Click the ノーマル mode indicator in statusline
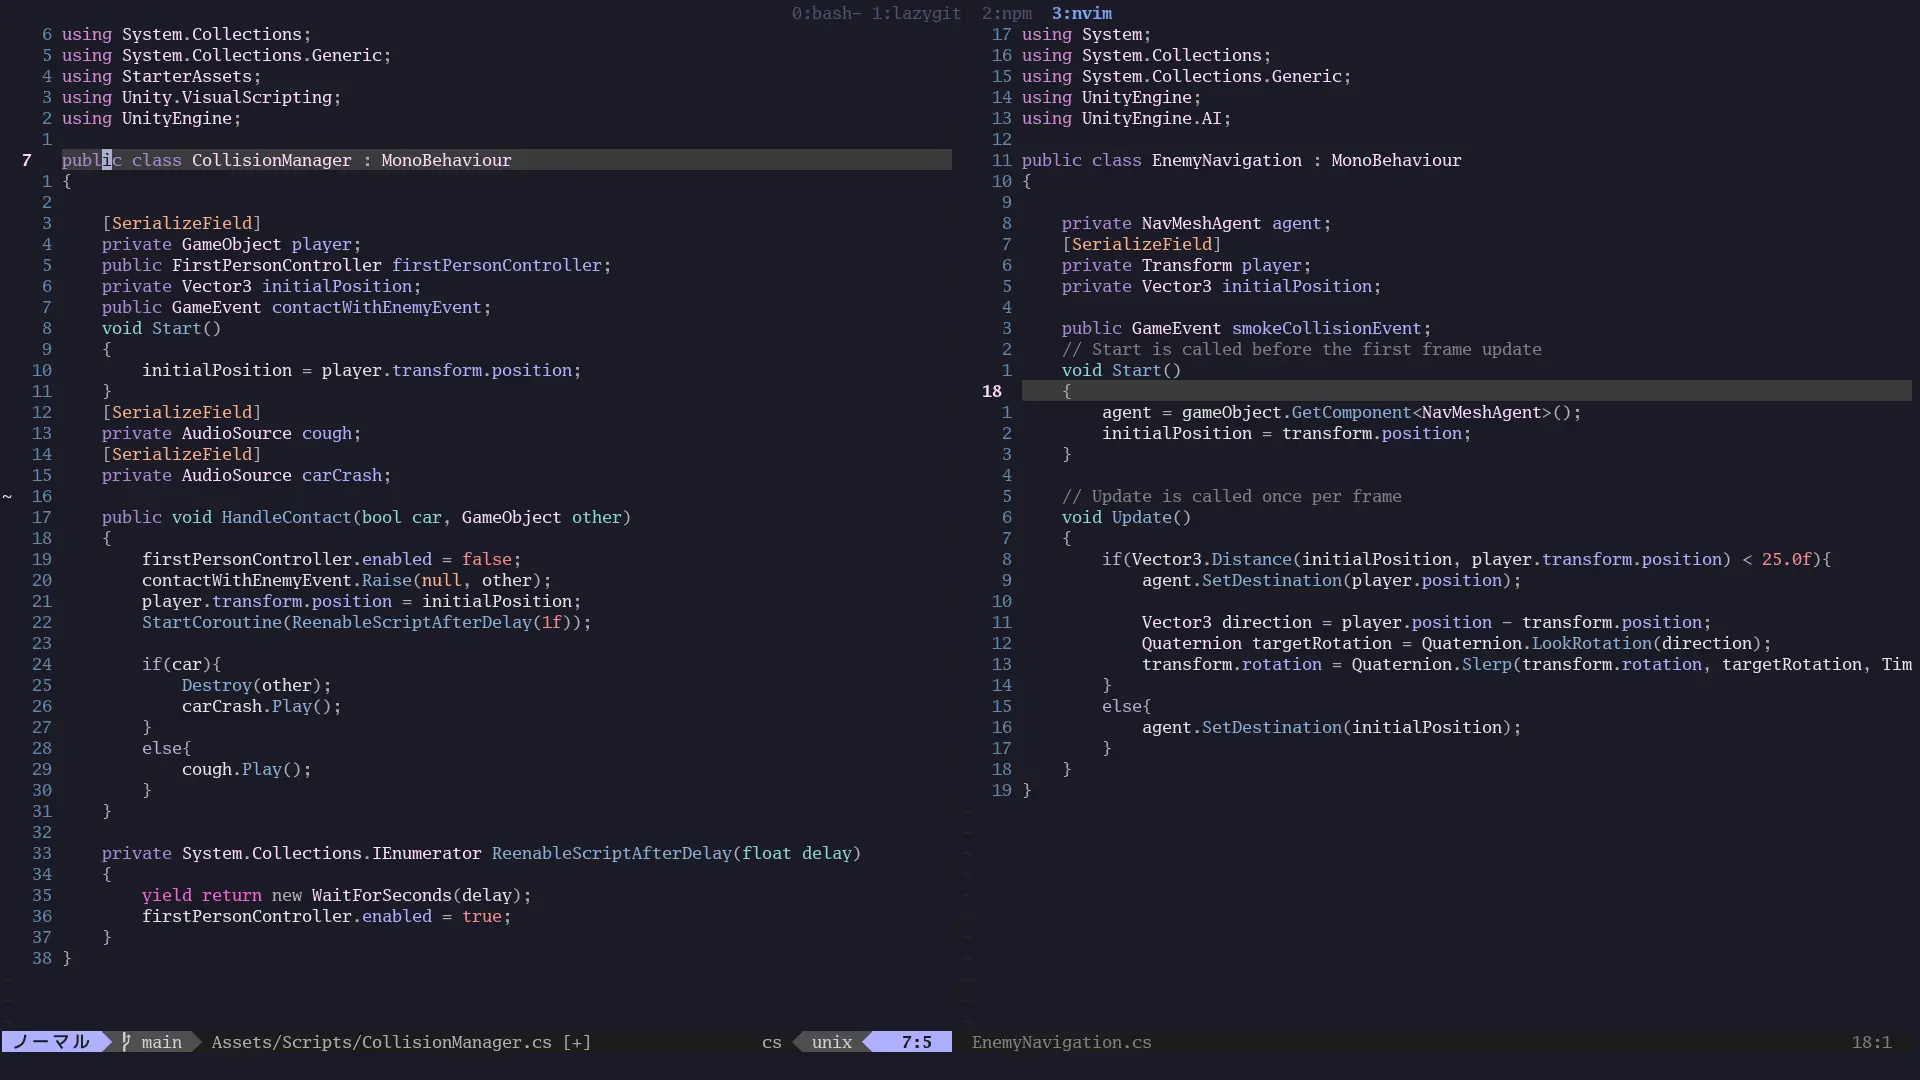The image size is (1920, 1080). click(52, 1042)
